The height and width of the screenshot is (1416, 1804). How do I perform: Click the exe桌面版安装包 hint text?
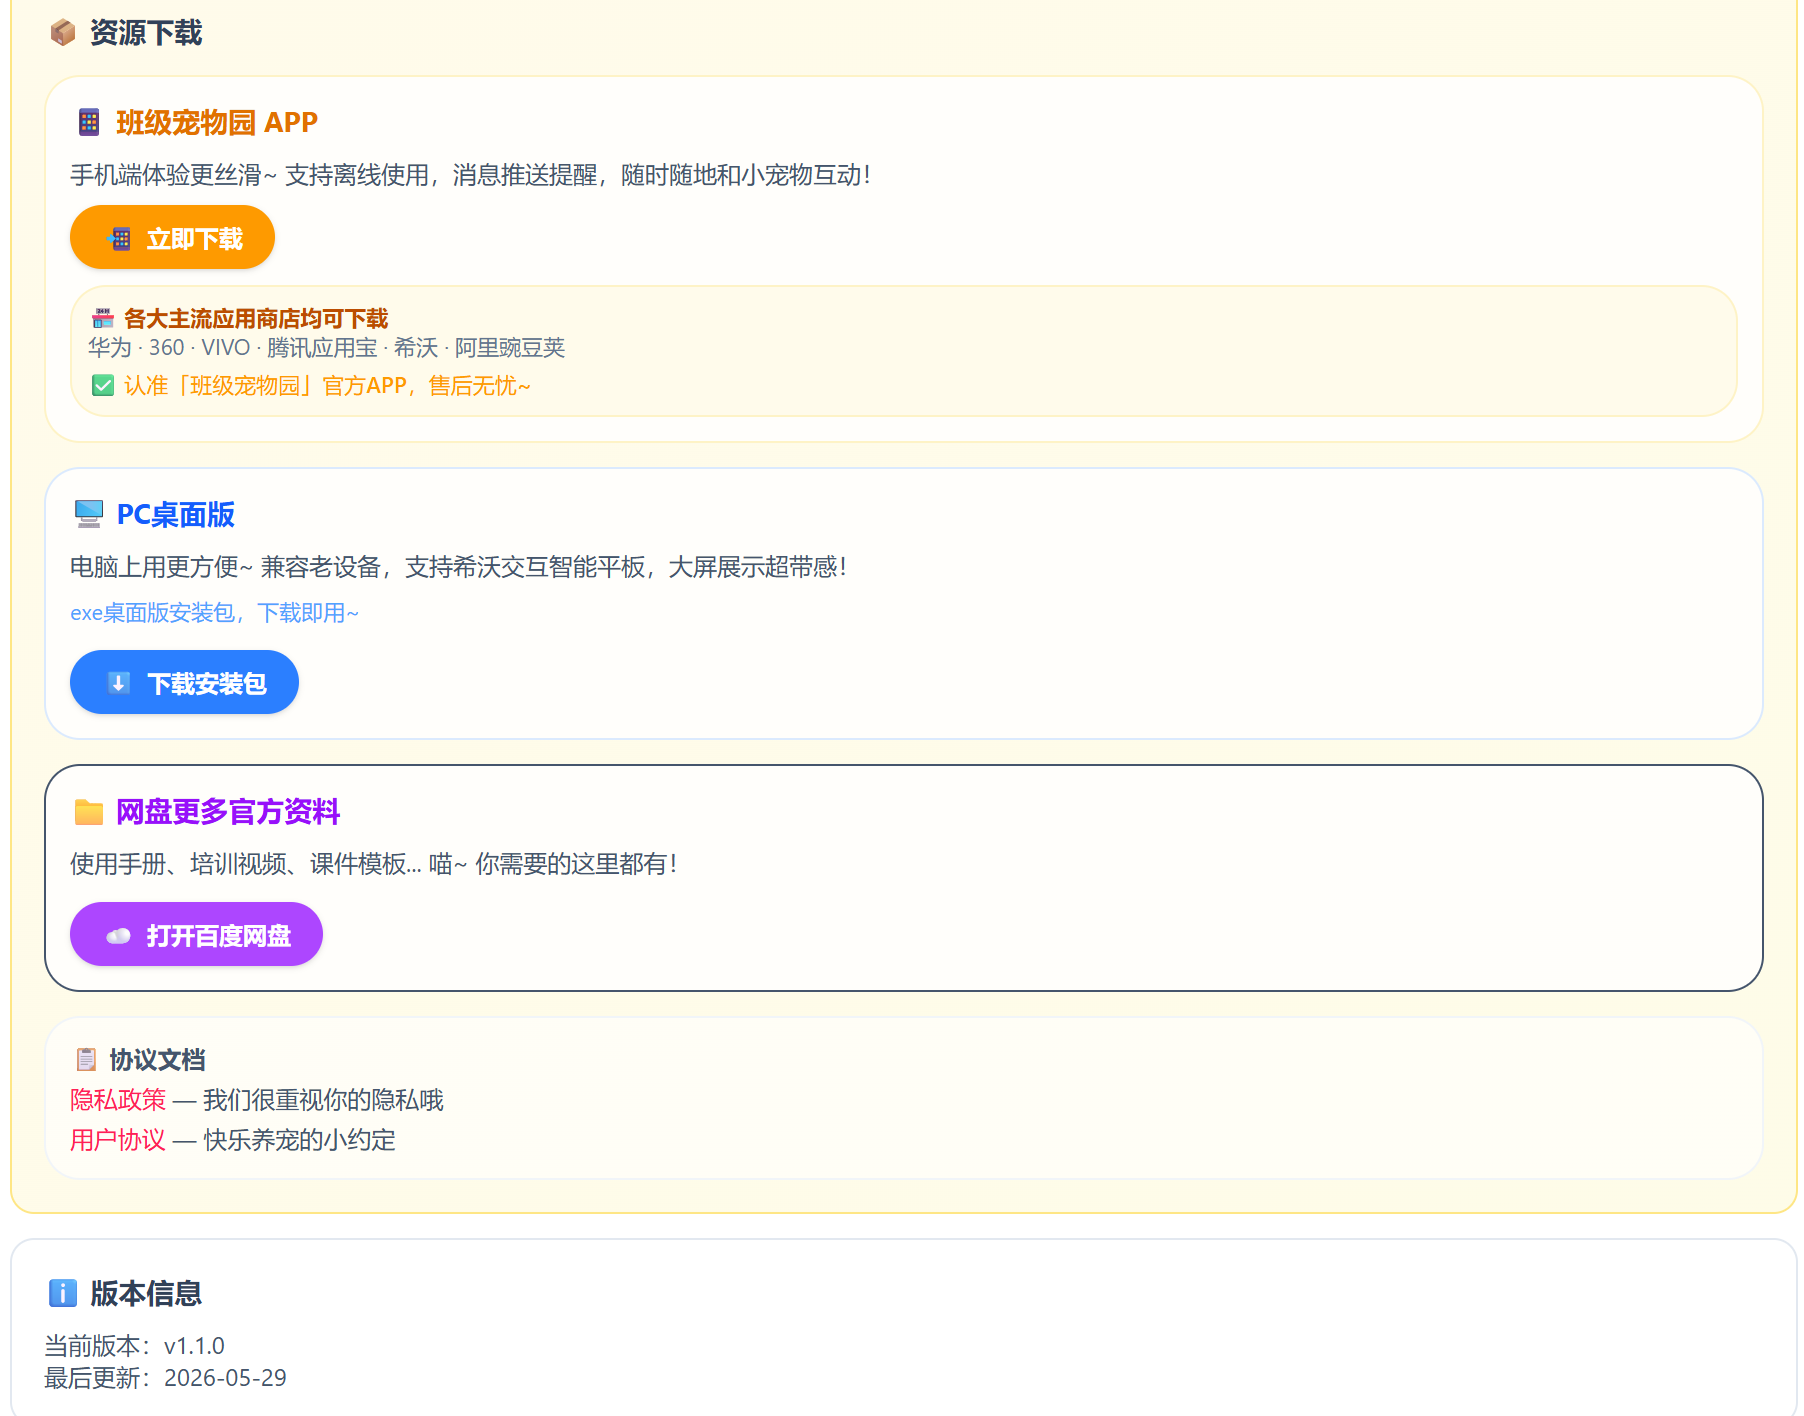214,612
